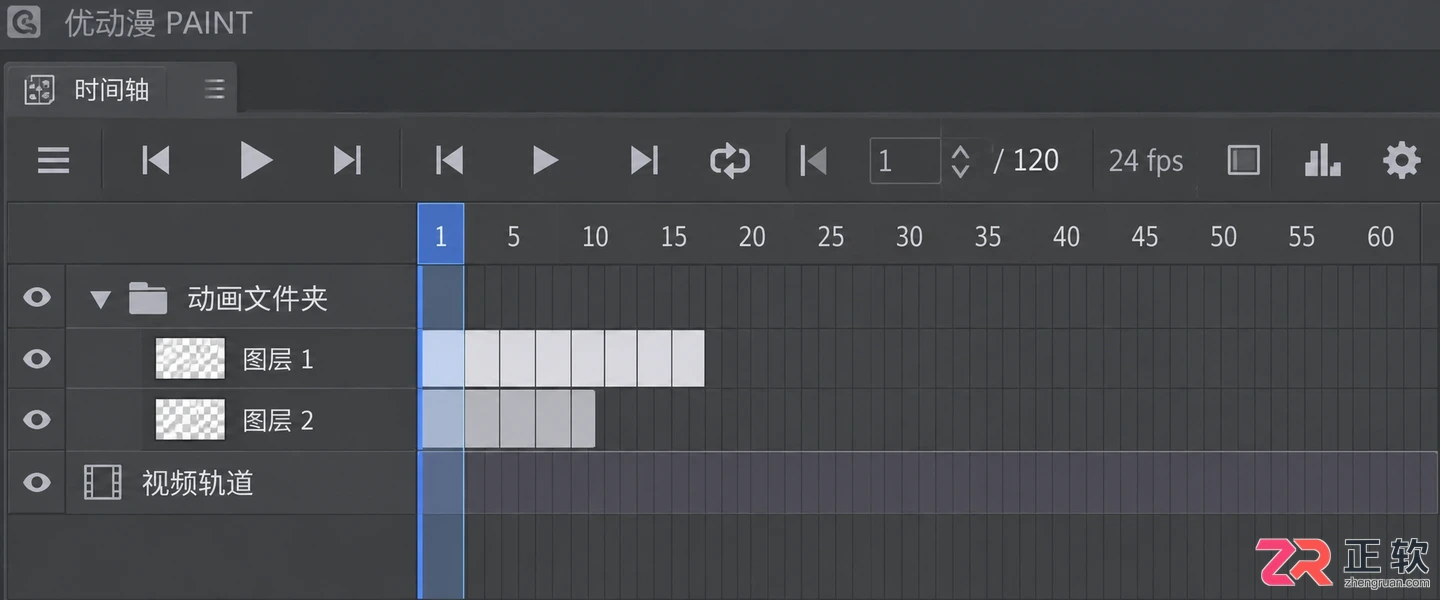Click the folder icon of 动画文件夹
The image size is (1440, 600).
click(x=148, y=298)
